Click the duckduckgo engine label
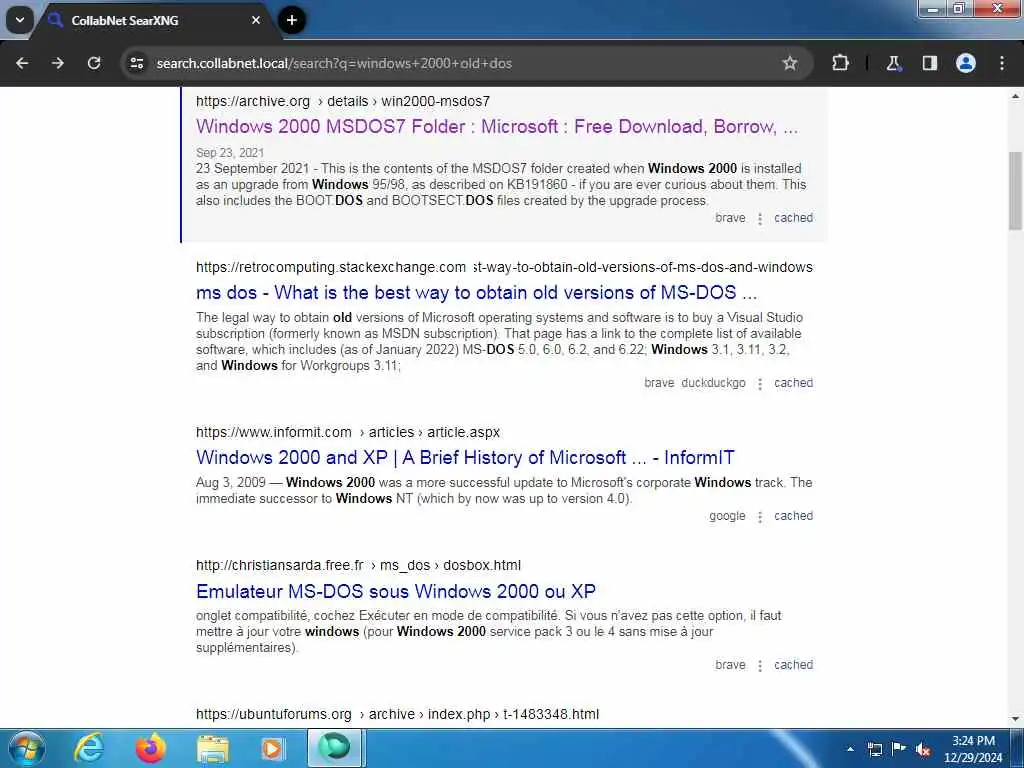This screenshot has height=768, width=1024. (x=713, y=383)
